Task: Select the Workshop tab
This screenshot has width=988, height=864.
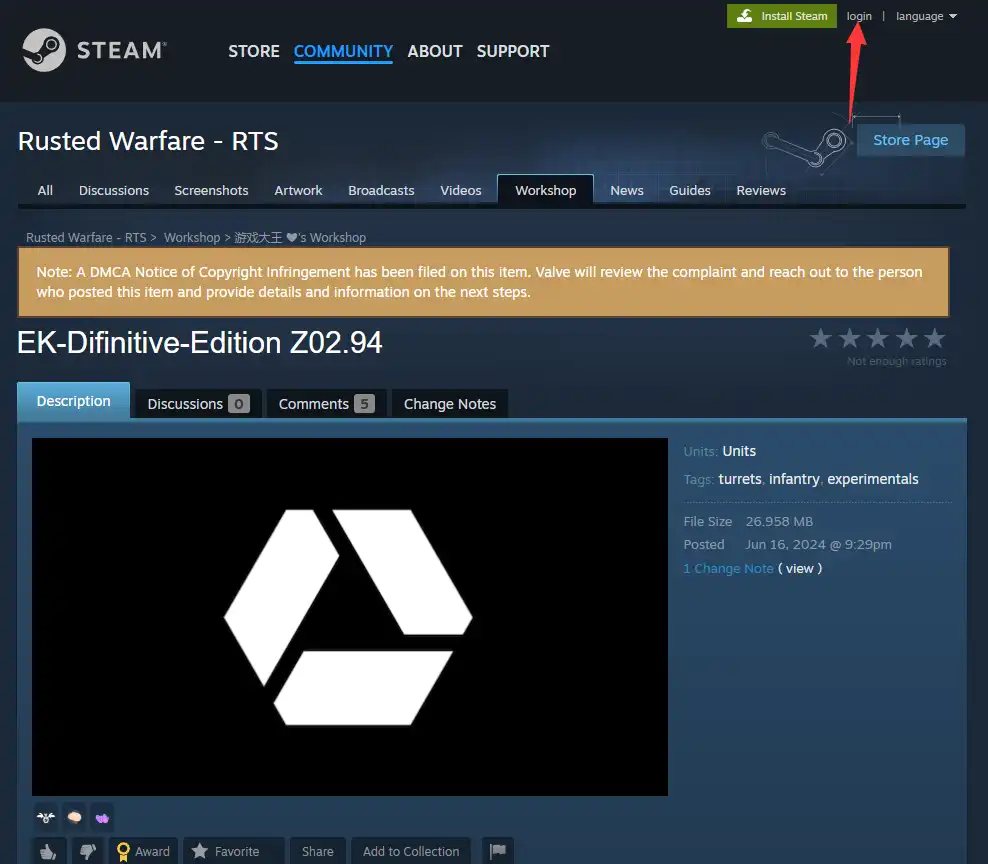Action: coord(546,190)
